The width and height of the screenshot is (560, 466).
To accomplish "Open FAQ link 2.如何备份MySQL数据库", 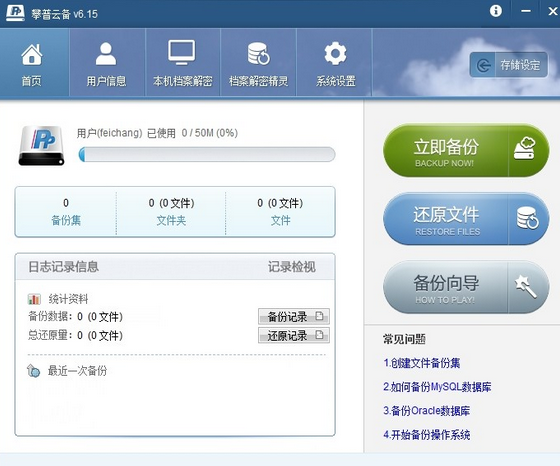I will pos(437,387).
